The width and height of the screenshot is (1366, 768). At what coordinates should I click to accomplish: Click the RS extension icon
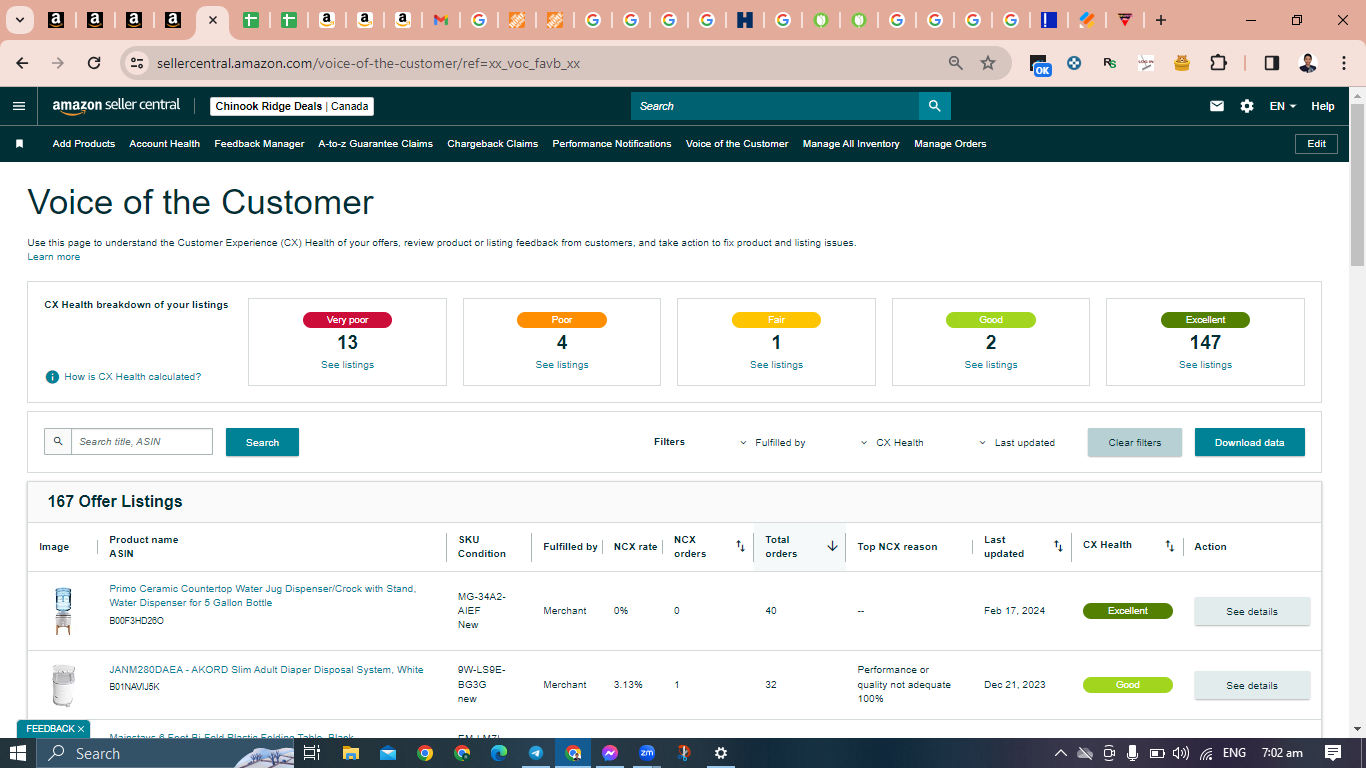[x=1110, y=63]
